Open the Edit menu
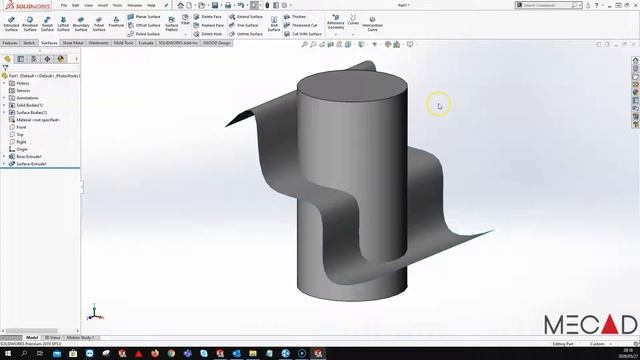Viewport: 640px width, 360px height. (x=76, y=5)
